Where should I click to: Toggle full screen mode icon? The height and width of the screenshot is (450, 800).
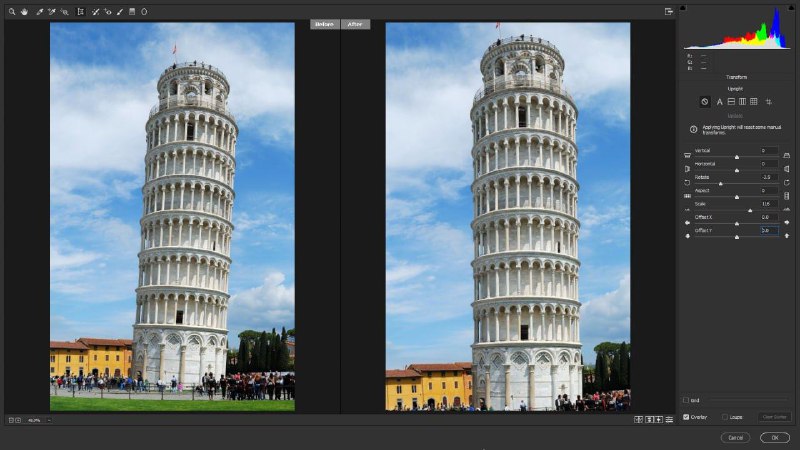click(669, 11)
